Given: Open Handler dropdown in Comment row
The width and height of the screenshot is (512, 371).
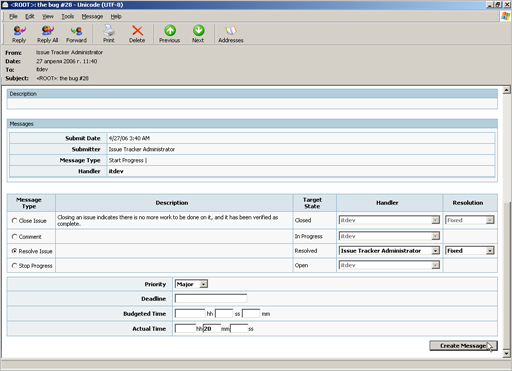Looking at the screenshot, I should 389,236.
